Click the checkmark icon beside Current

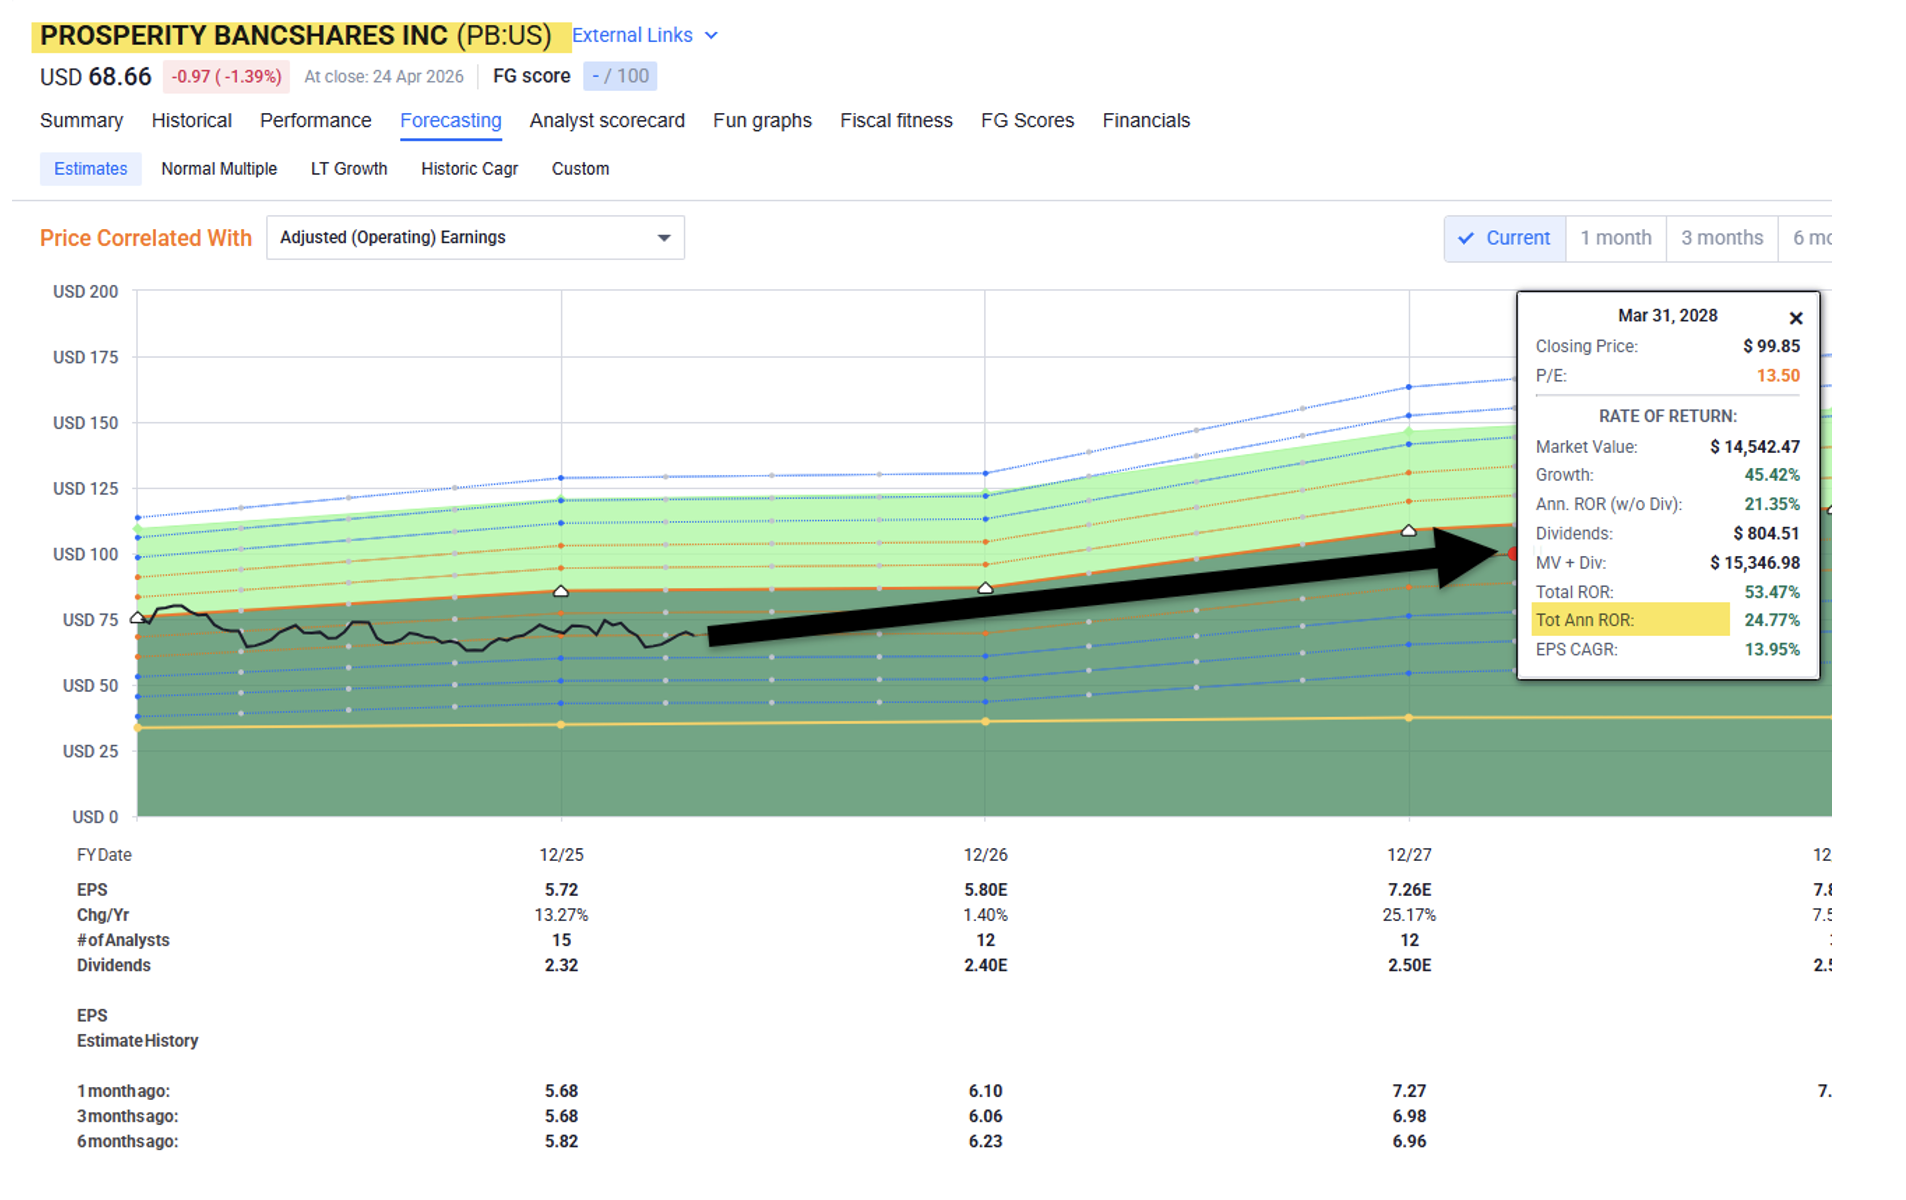click(x=1465, y=238)
